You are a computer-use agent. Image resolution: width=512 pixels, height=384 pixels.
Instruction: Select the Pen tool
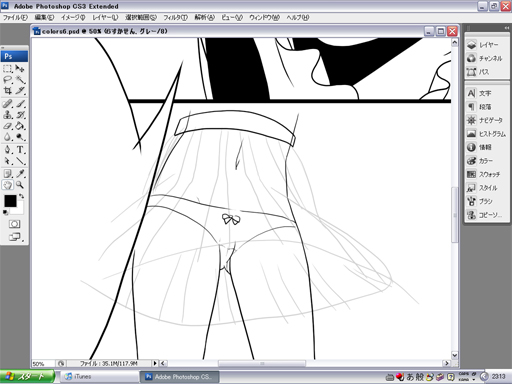click(x=8, y=150)
